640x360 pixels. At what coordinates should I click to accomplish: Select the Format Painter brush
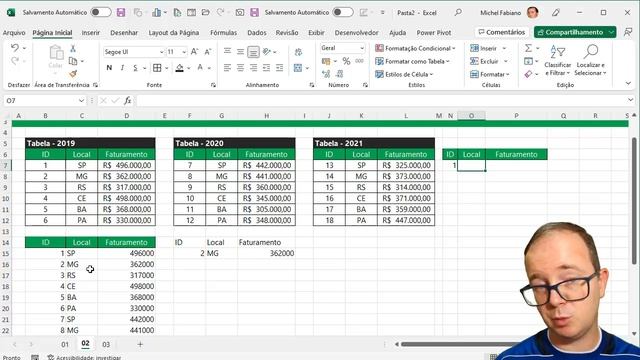tap(73, 74)
